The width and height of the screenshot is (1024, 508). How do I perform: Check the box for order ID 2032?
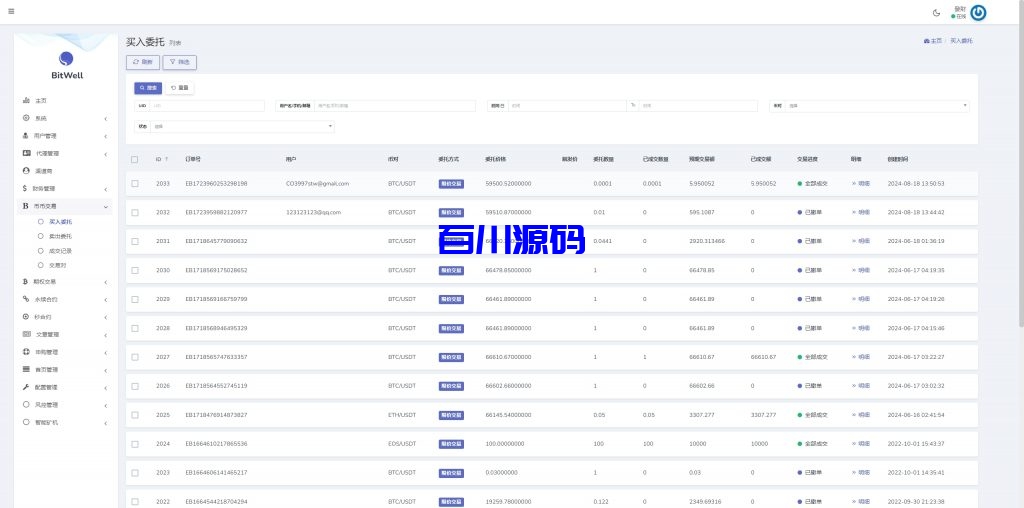coord(135,212)
